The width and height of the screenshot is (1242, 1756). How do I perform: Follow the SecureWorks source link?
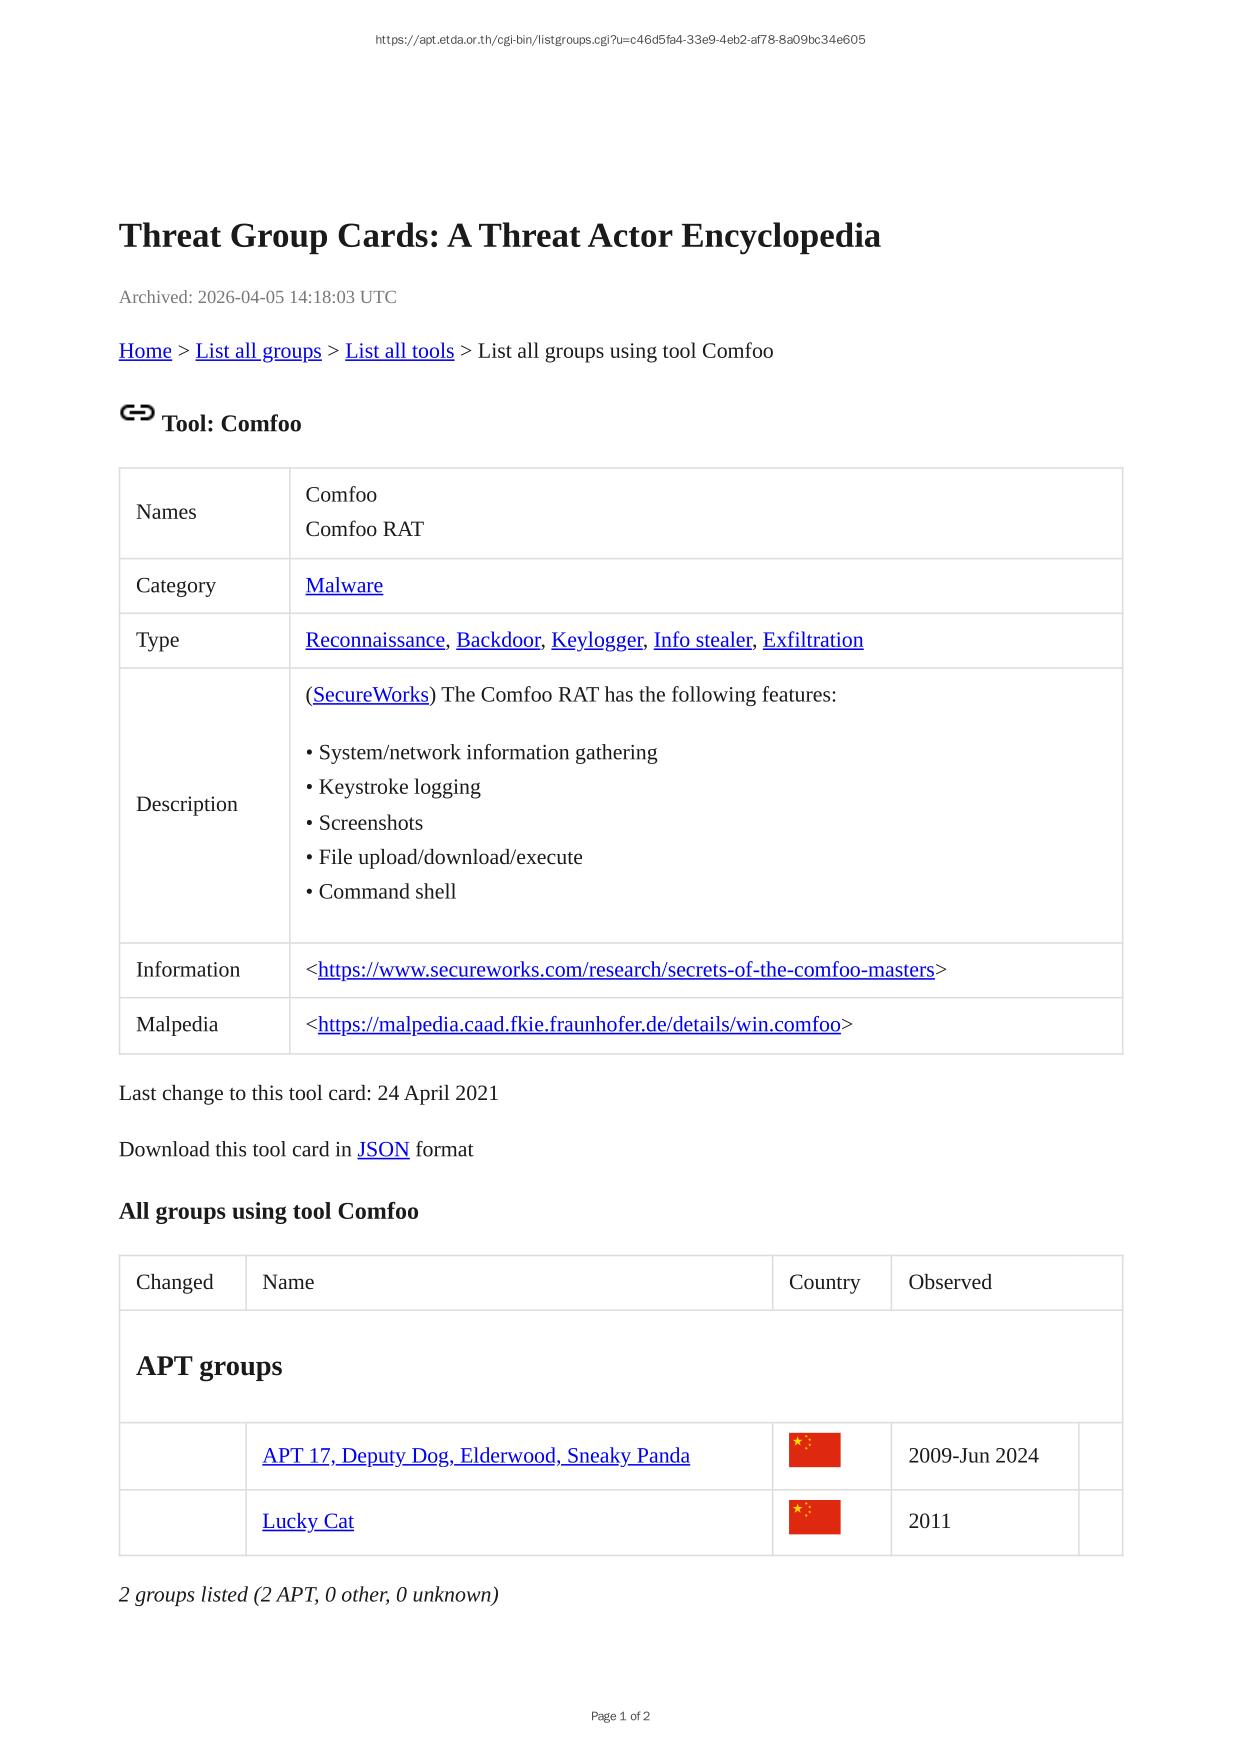(370, 695)
